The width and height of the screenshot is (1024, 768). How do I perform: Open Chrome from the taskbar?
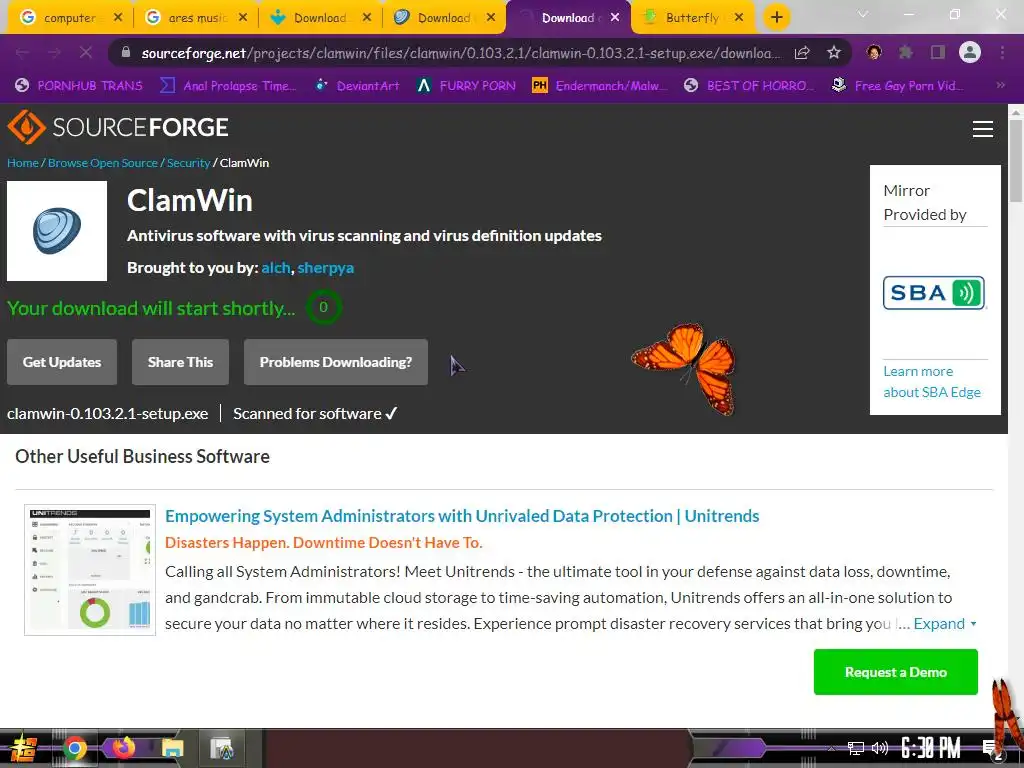(74, 748)
